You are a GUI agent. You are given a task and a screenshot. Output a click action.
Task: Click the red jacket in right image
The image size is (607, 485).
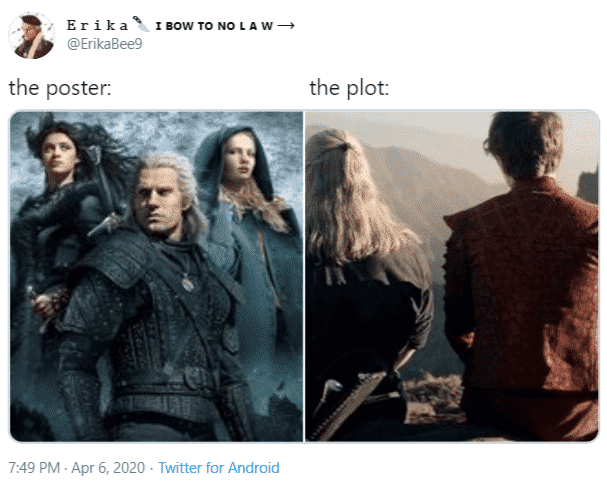coord(523,286)
